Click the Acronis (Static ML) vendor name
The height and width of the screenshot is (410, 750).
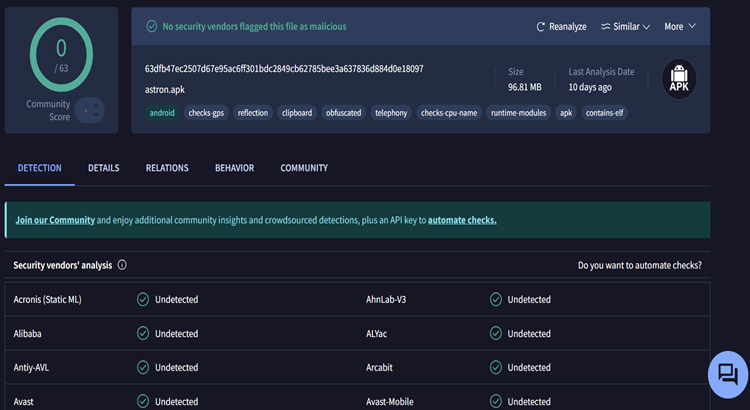(x=47, y=299)
